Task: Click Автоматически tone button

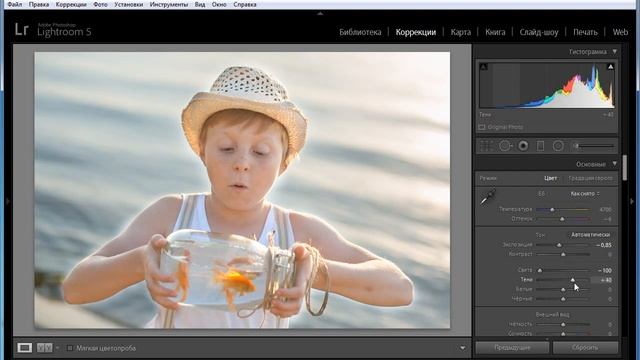Action: (x=590, y=235)
